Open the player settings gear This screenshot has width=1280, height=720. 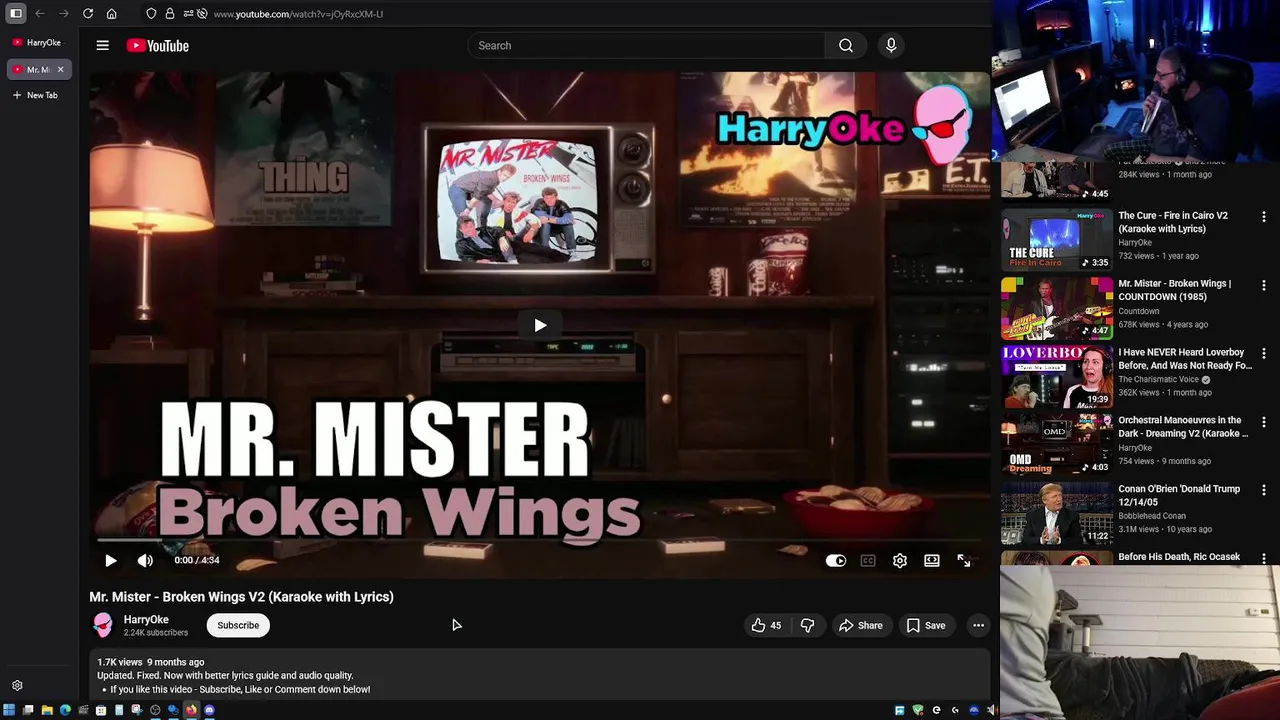(x=900, y=561)
